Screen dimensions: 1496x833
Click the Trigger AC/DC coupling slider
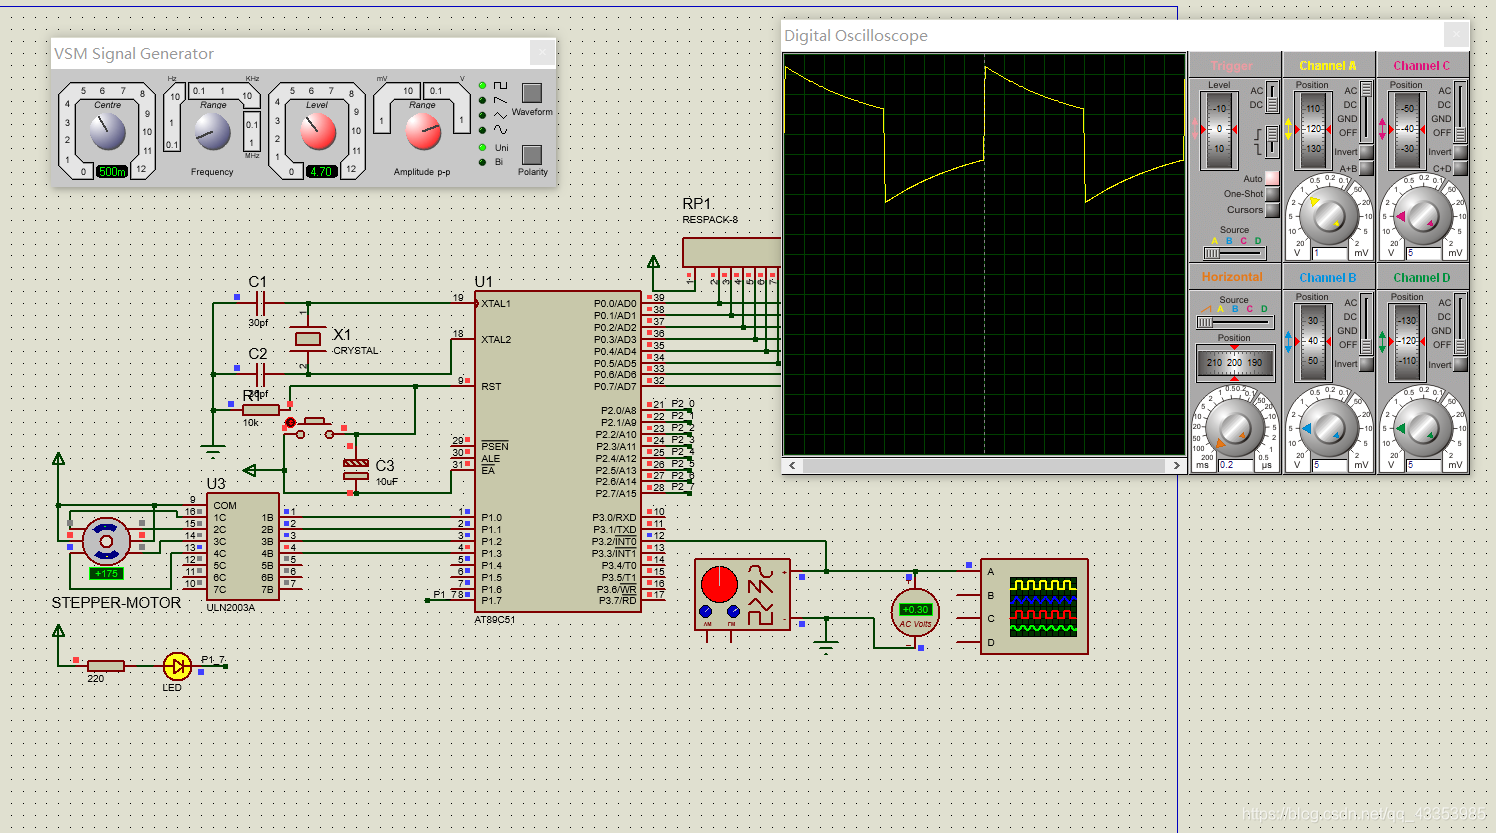click(1272, 97)
